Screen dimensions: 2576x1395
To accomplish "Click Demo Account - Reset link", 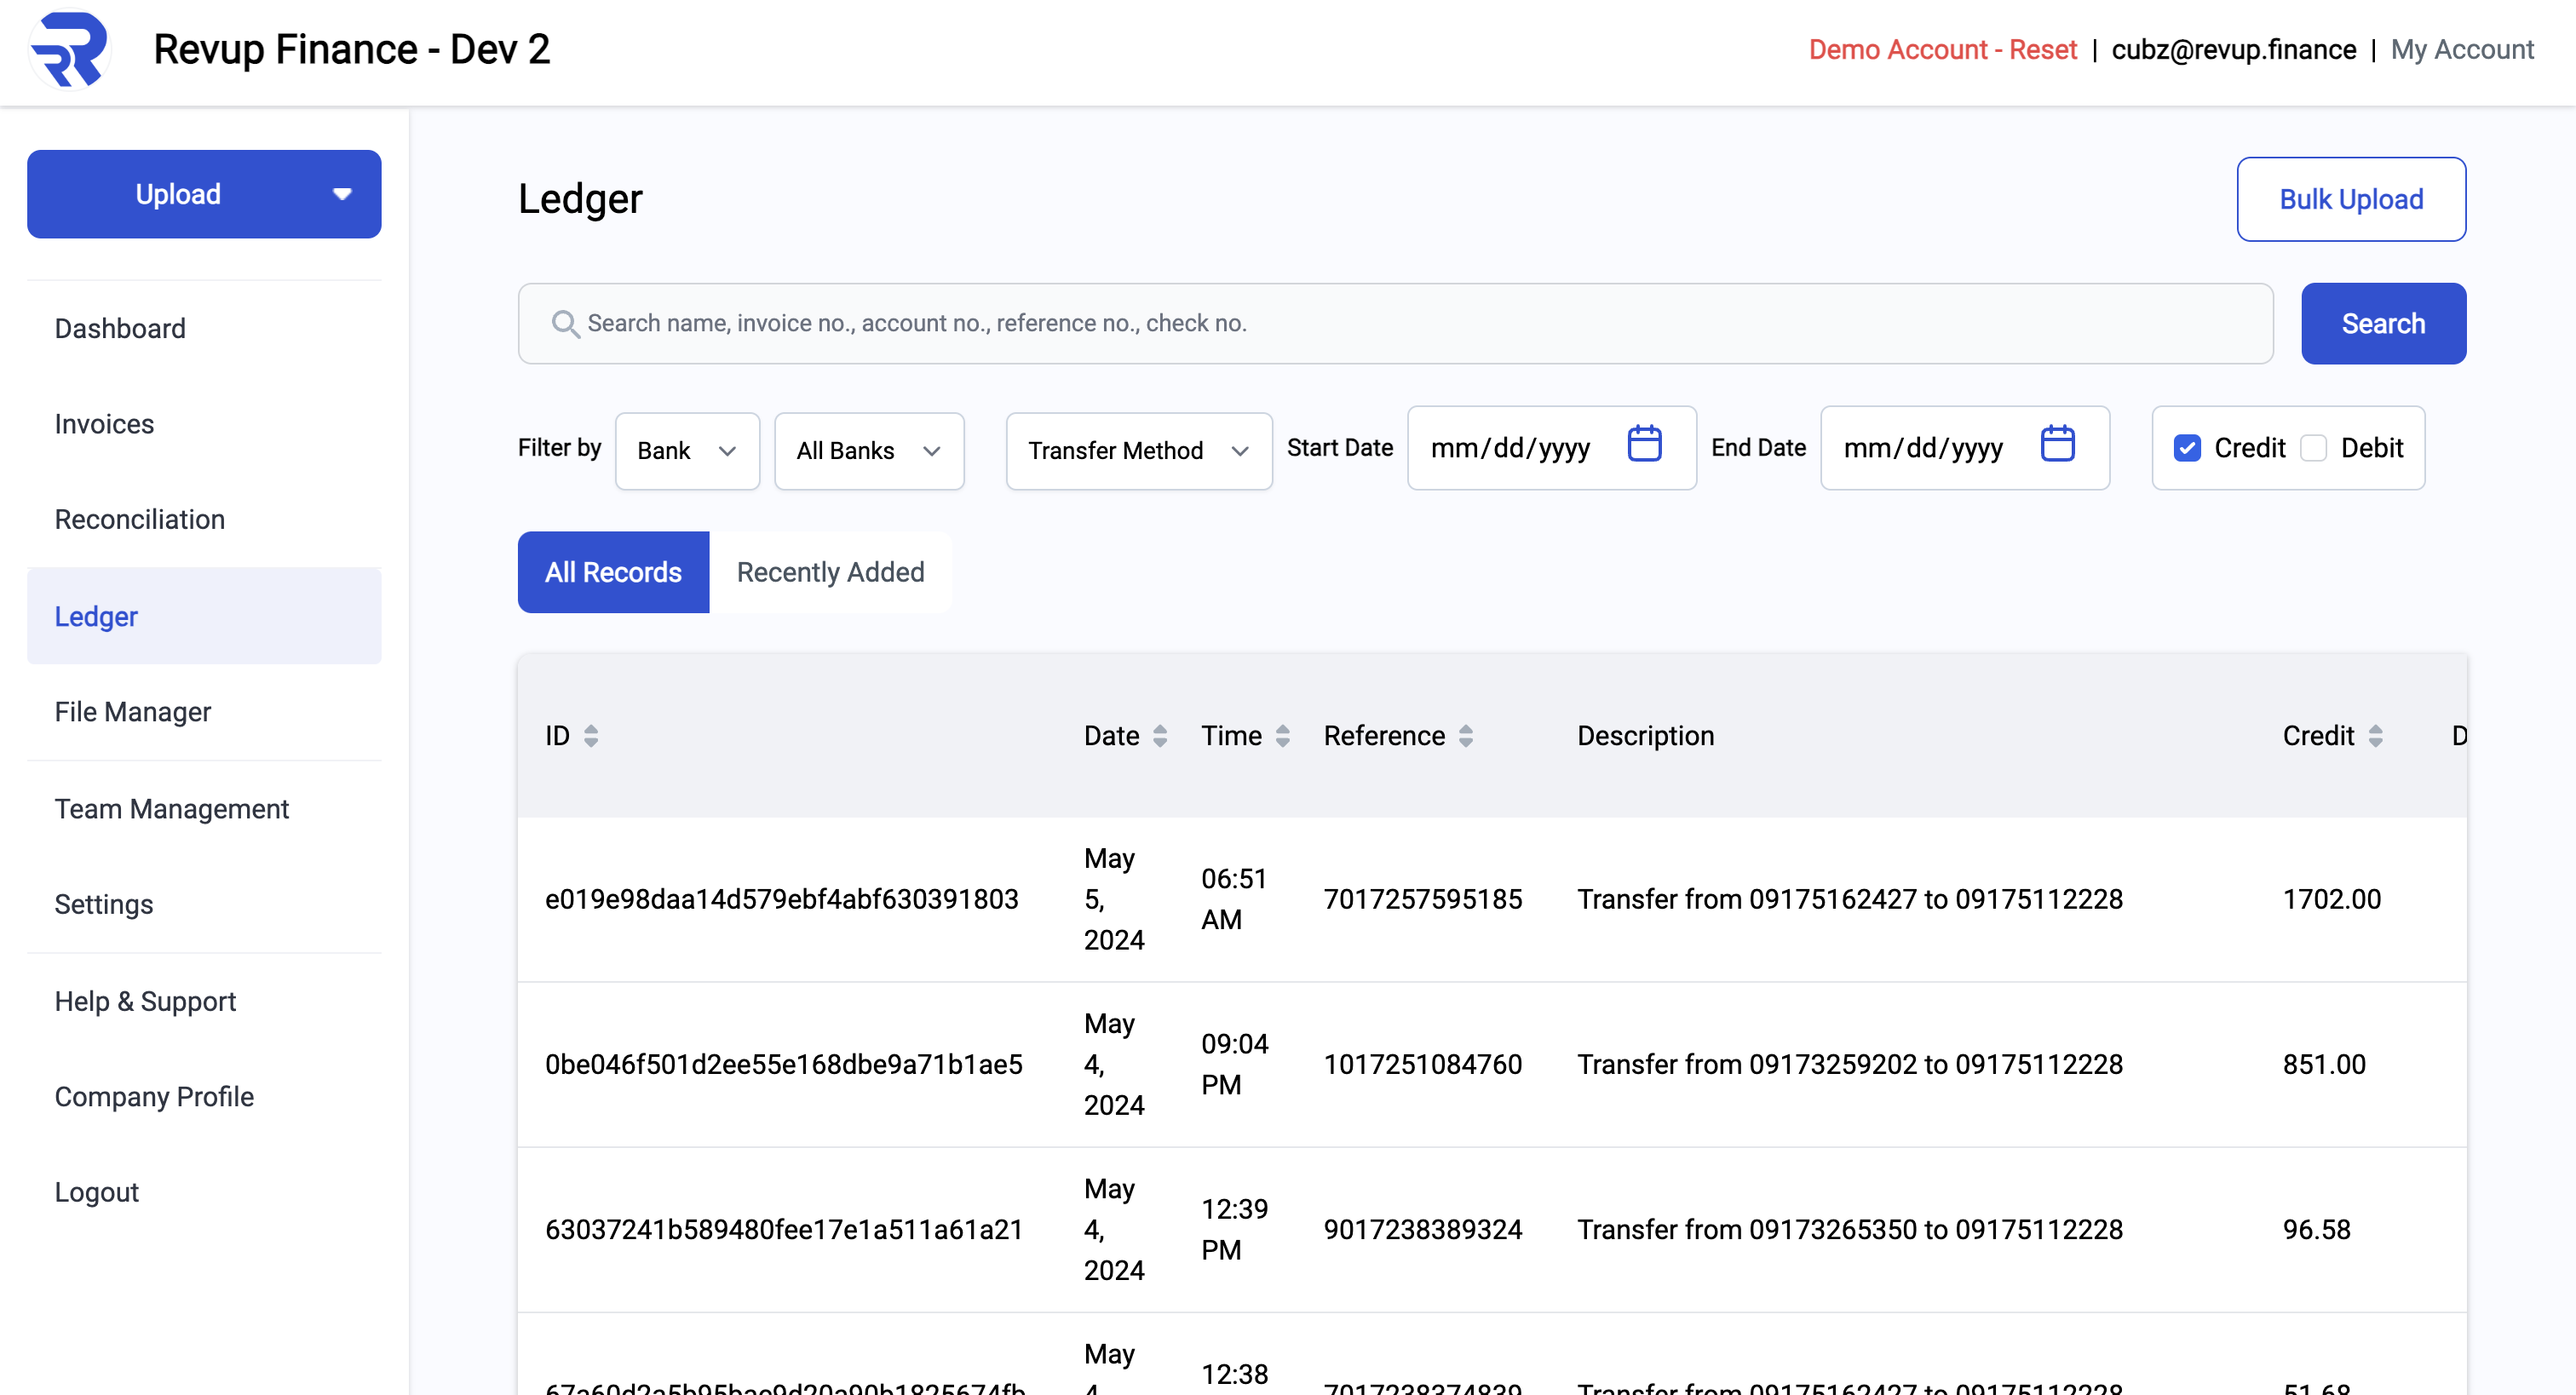I will (x=1942, y=49).
